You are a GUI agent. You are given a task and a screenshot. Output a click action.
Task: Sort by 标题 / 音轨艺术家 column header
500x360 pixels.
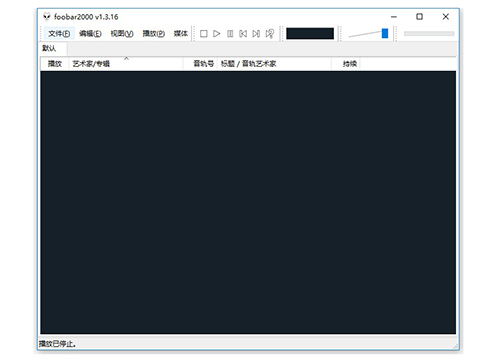274,64
